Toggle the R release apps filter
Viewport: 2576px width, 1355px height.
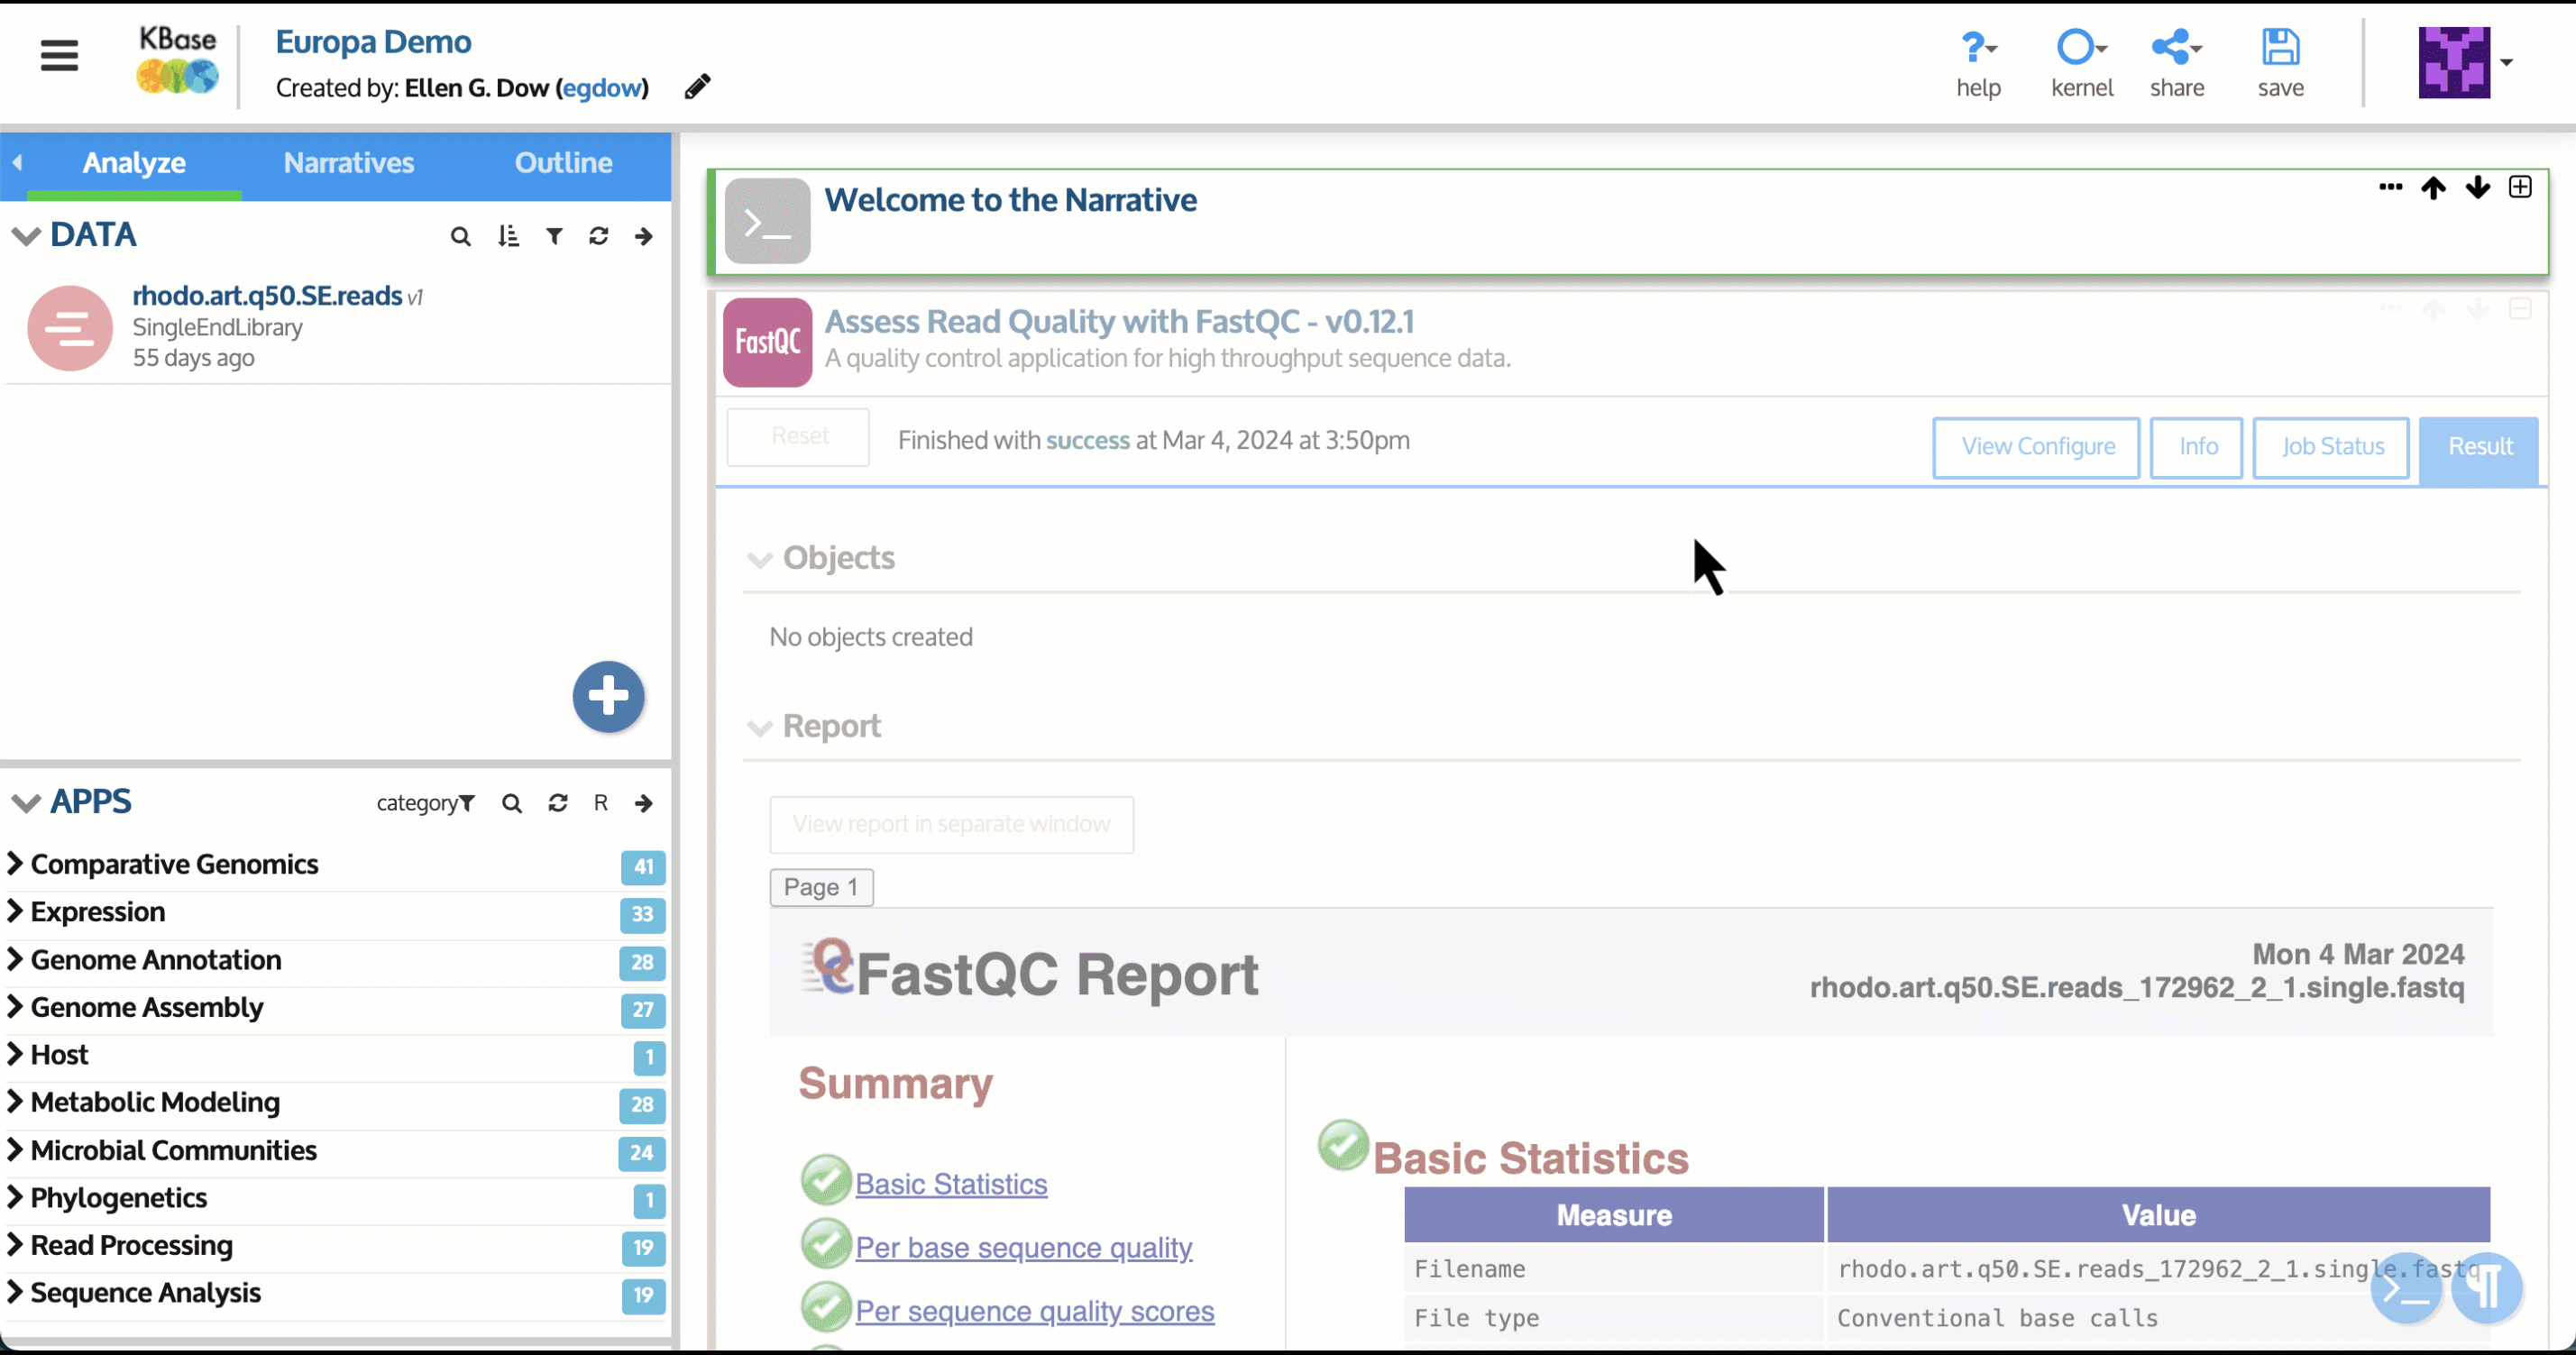[x=600, y=803]
